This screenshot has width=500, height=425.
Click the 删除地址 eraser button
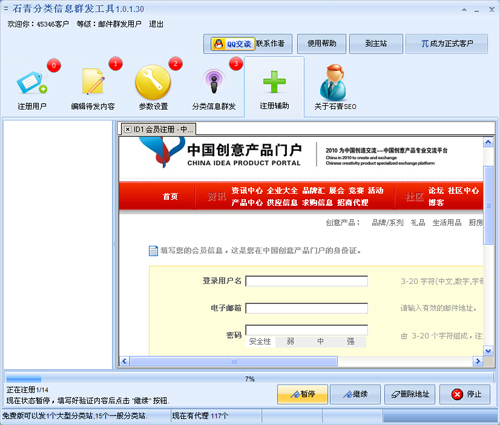tap(410, 394)
